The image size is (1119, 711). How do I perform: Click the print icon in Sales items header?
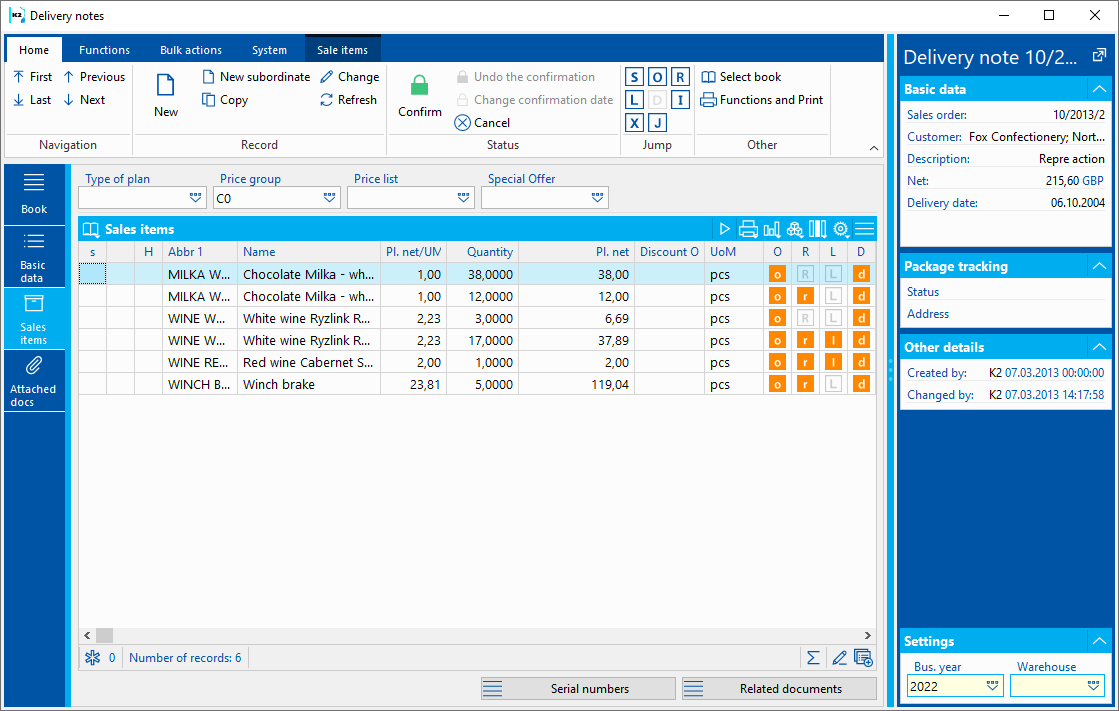click(x=748, y=229)
